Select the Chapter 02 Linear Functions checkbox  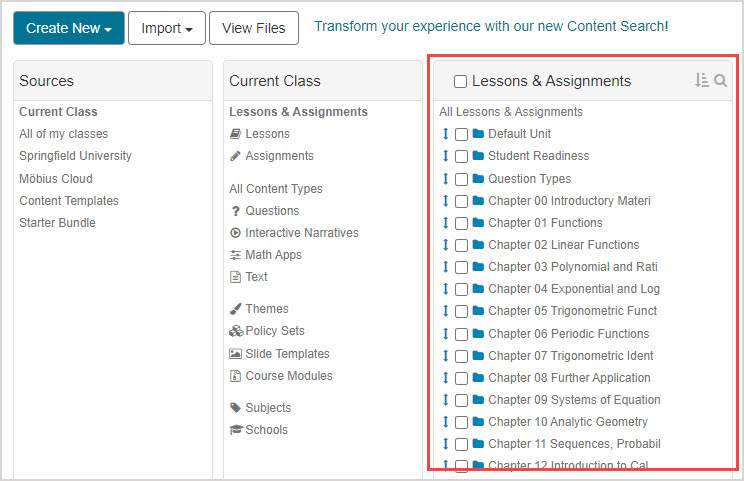(461, 245)
